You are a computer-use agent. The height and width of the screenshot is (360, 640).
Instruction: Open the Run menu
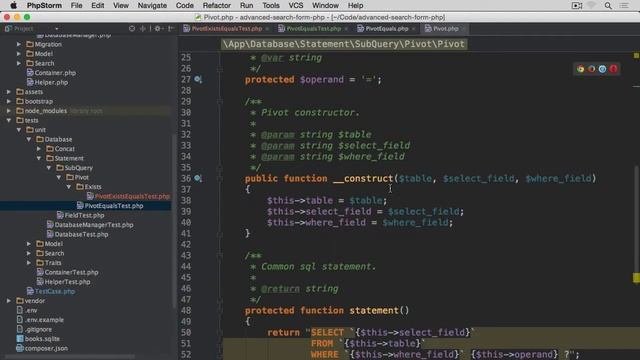(247, 6)
